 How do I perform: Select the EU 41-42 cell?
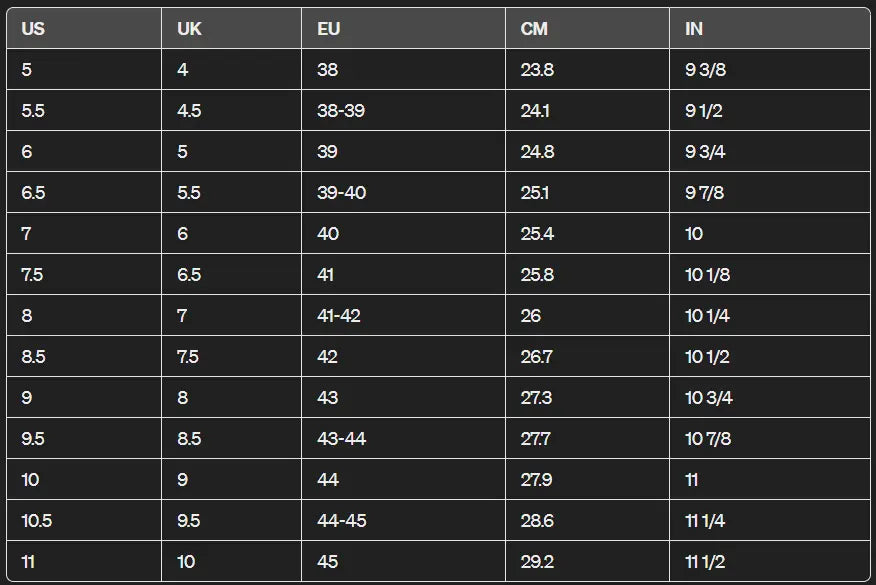click(x=339, y=316)
